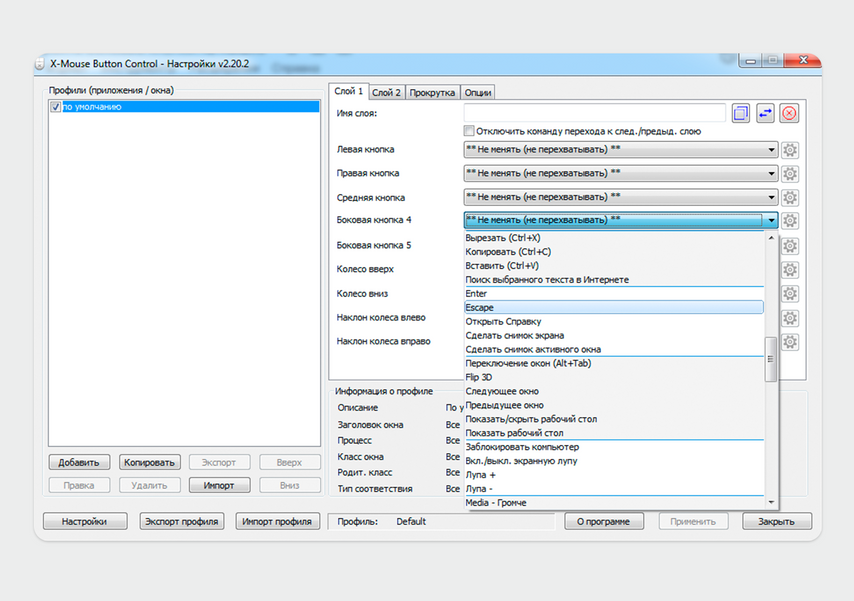The height and width of the screenshot is (601, 854).
Task: Open gear settings for Боковая кнопка 4
Action: coord(790,221)
